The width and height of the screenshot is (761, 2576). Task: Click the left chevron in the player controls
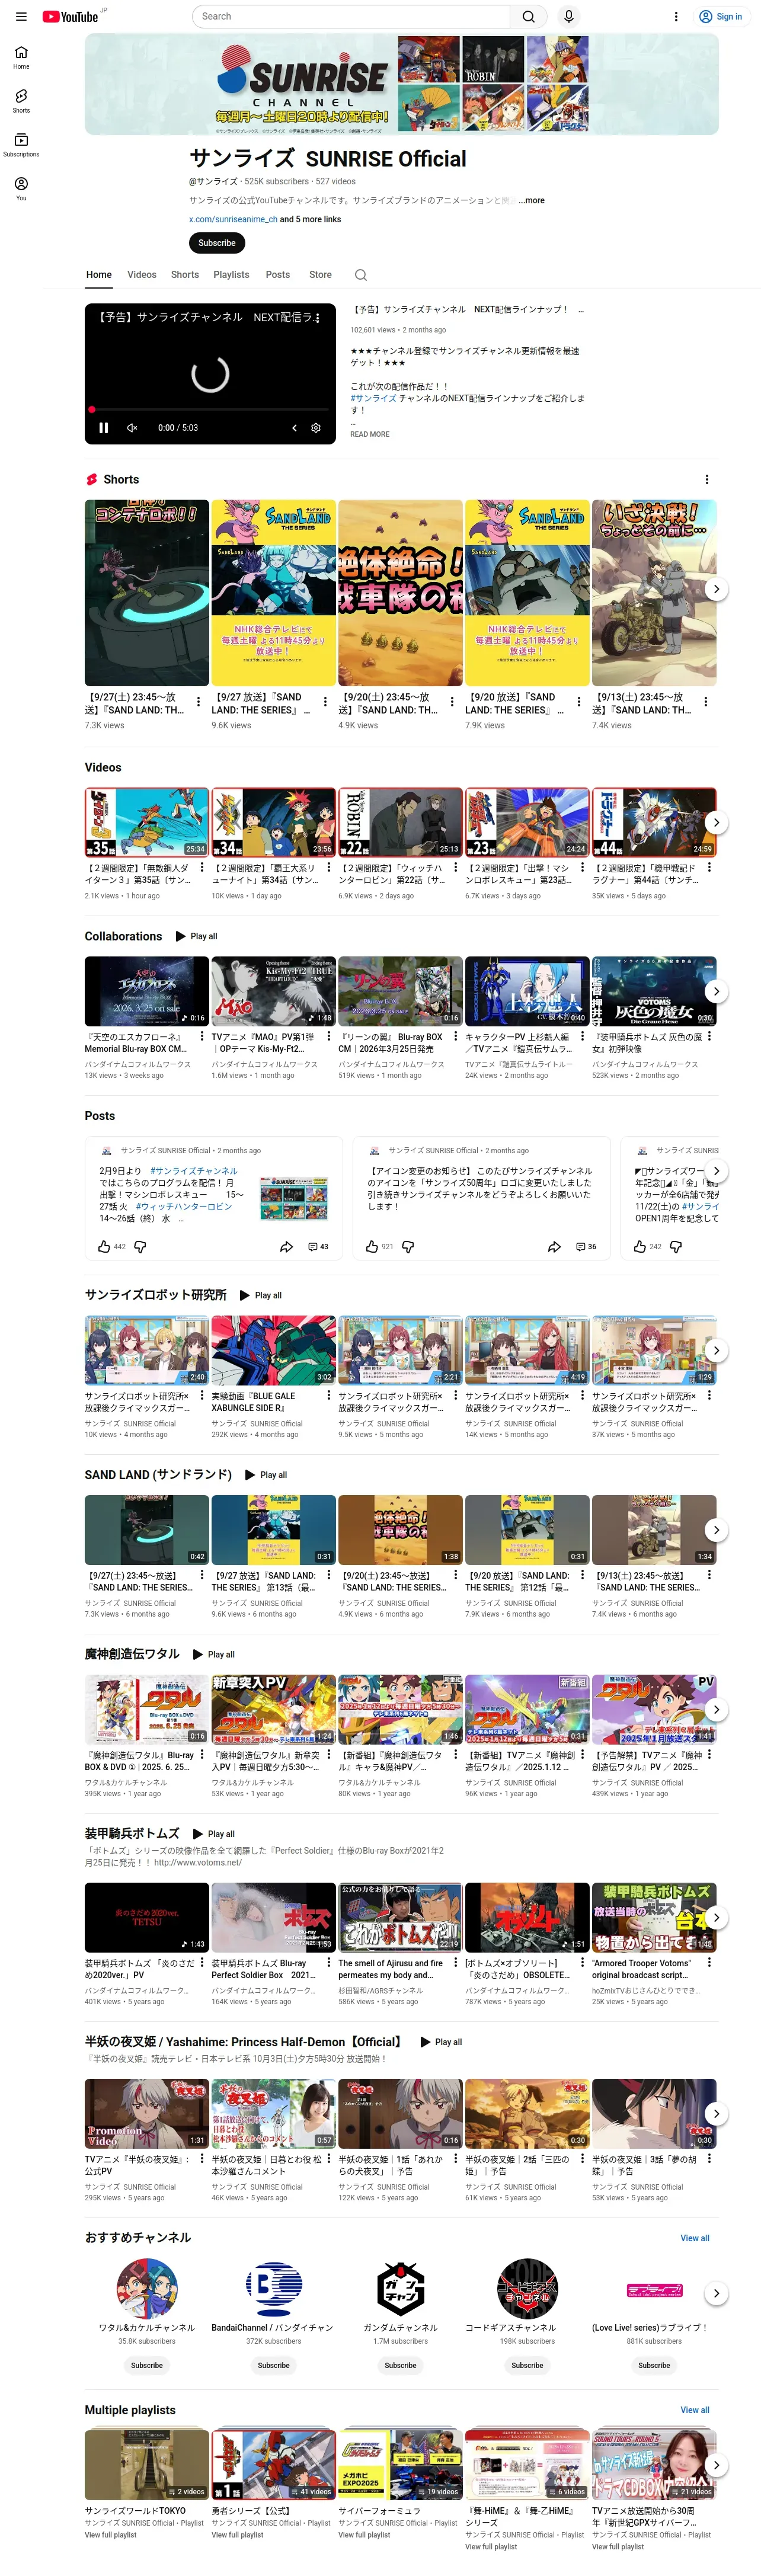point(294,428)
